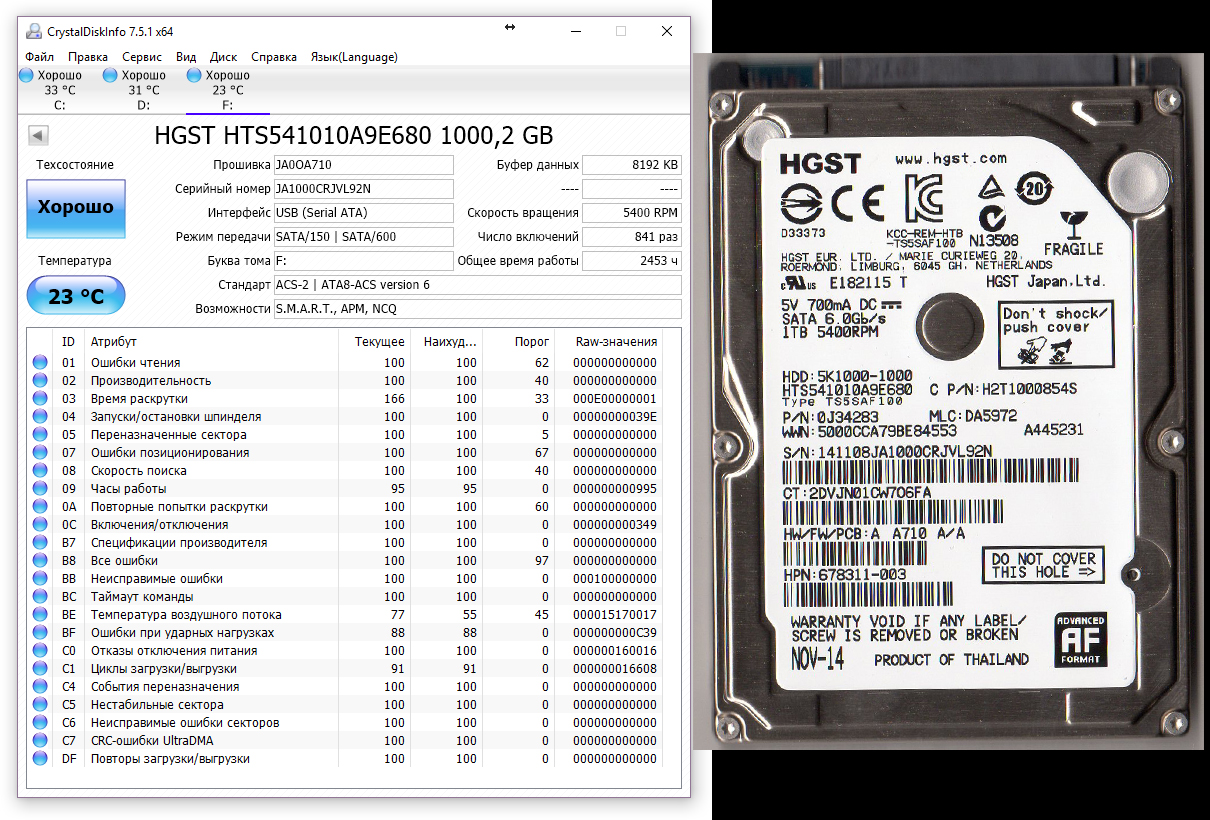Click status icon for Неисправимые ошибки секторов row
This screenshot has width=1210, height=820.
(40, 723)
